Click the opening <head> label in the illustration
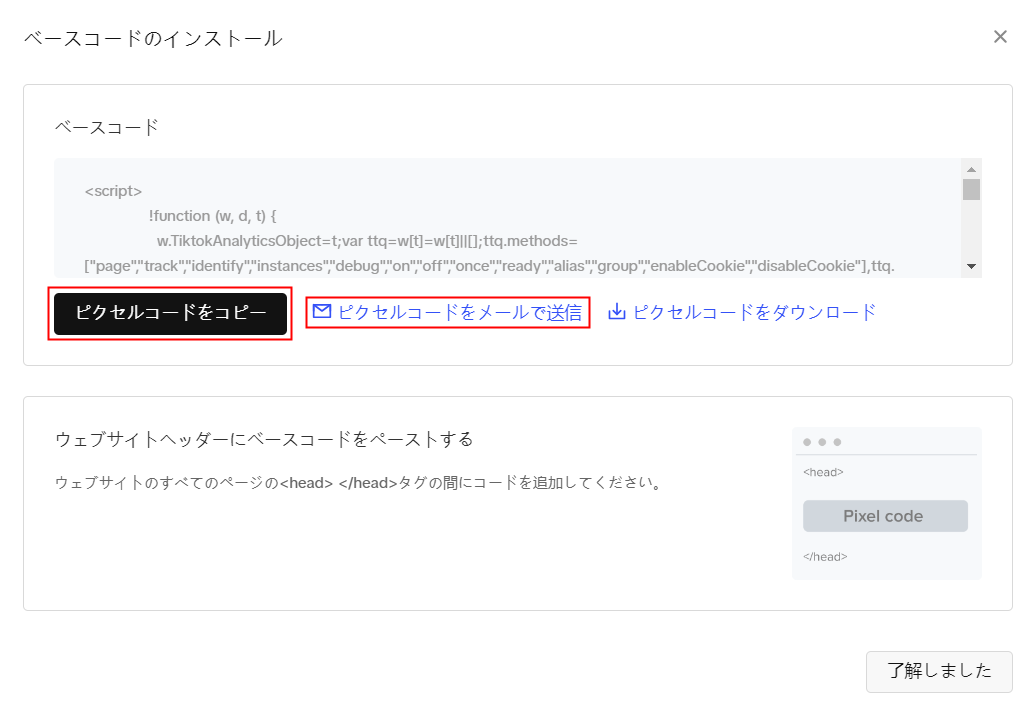This screenshot has height=719, width=1034. (x=823, y=472)
